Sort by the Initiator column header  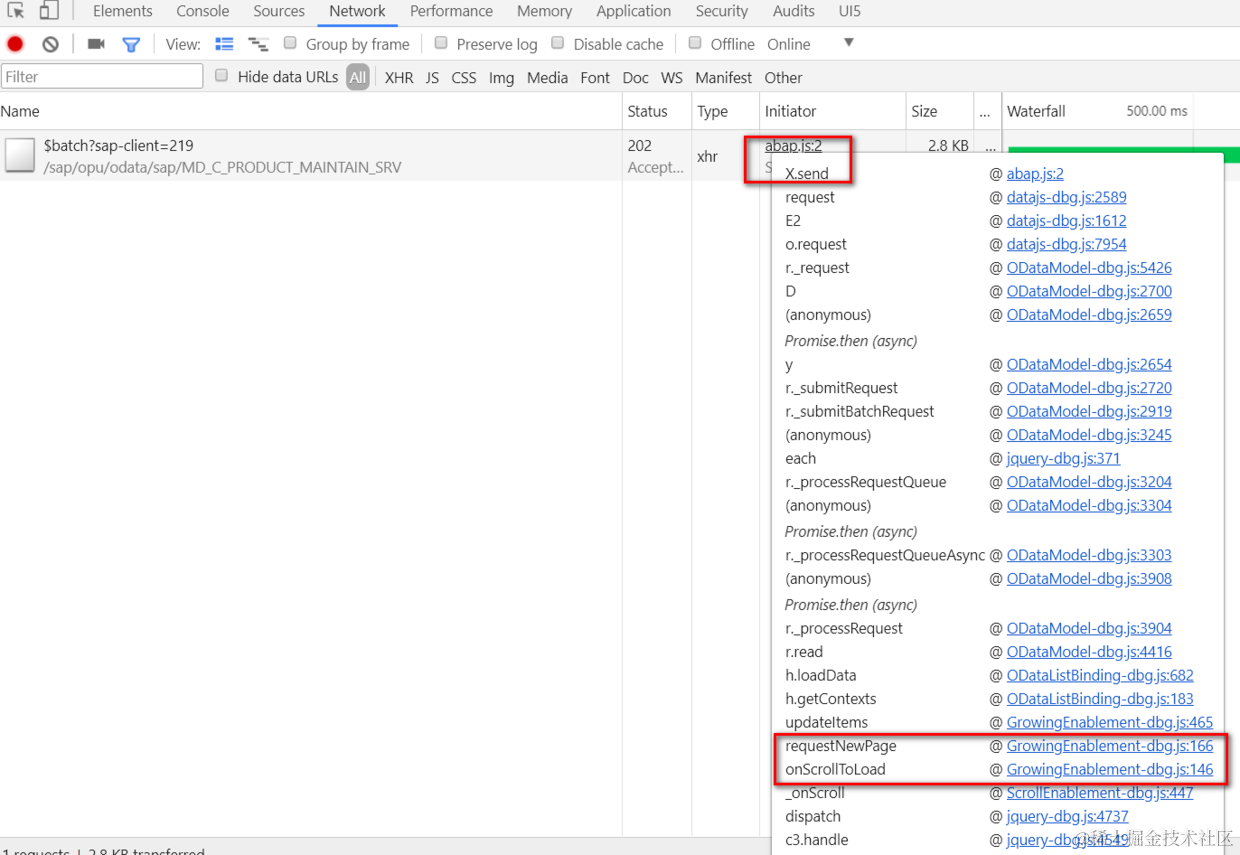(x=830, y=111)
